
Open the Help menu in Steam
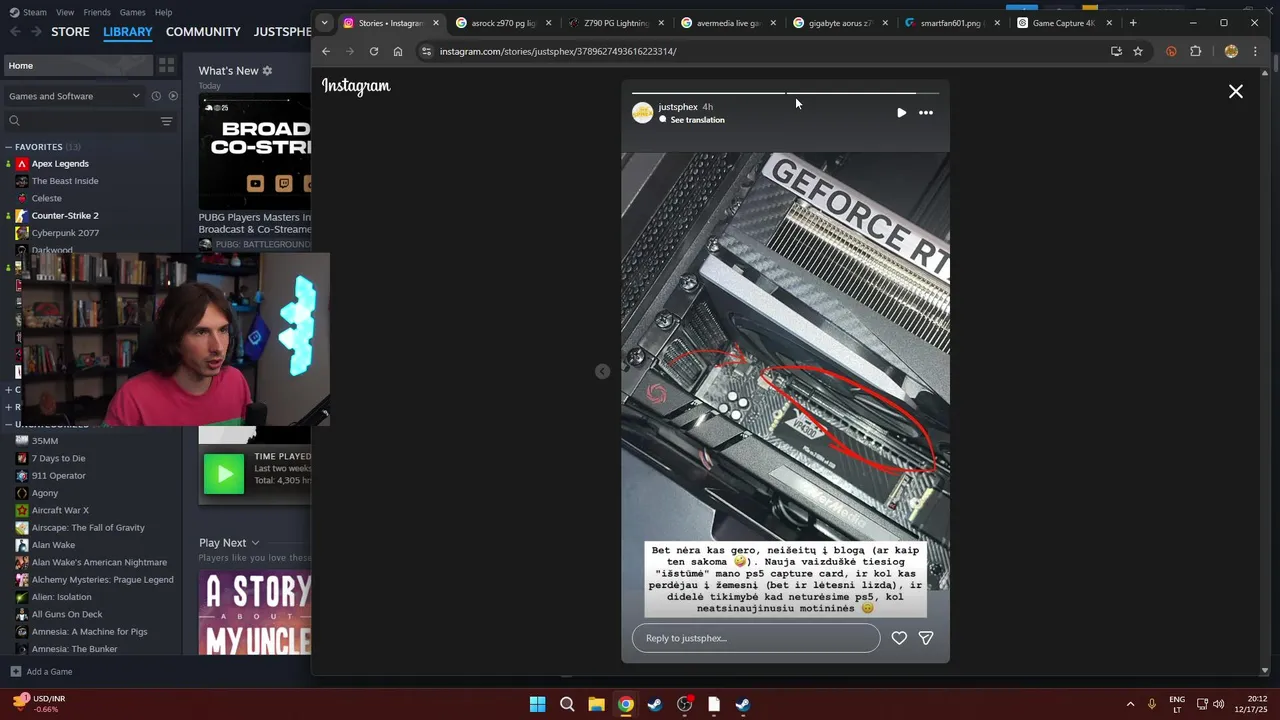click(x=163, y=12)
